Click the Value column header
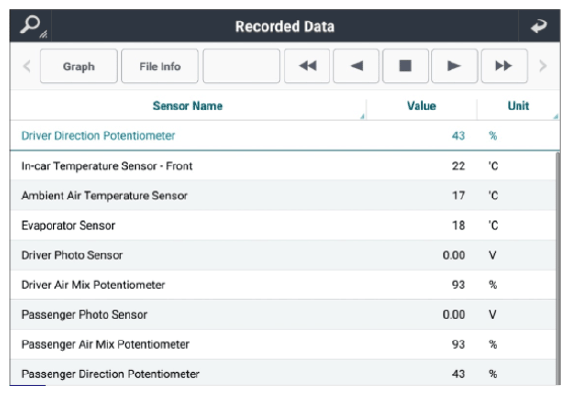 point(421,106)
